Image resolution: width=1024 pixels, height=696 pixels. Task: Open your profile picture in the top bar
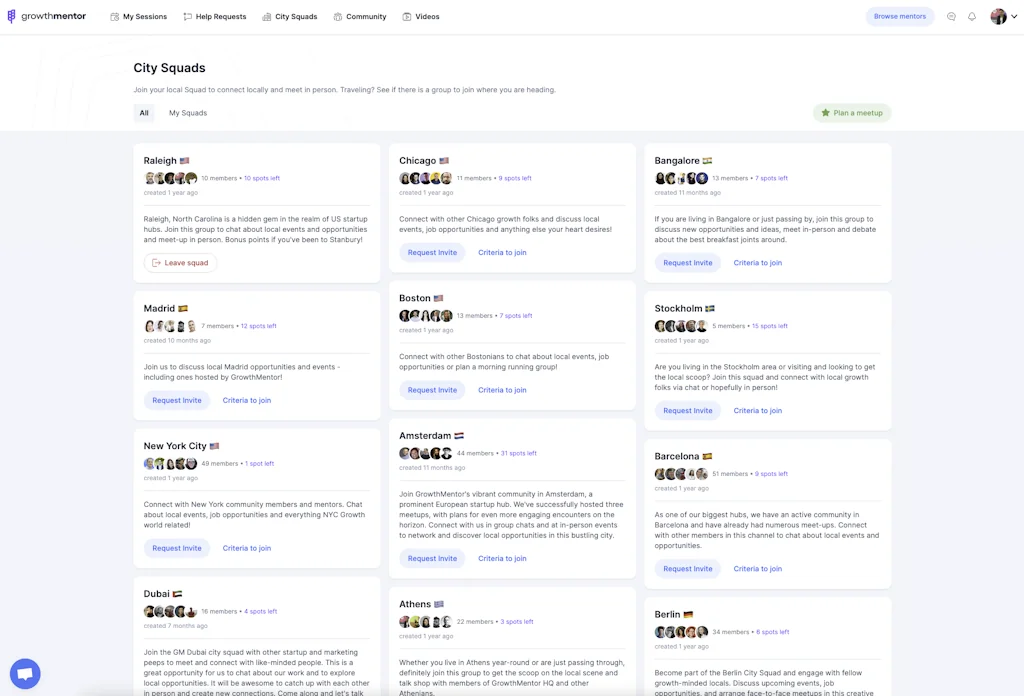(997, 15)
